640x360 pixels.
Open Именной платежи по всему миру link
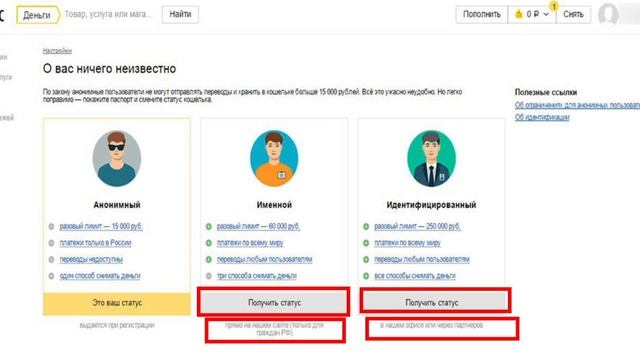[x=250, y=243]
